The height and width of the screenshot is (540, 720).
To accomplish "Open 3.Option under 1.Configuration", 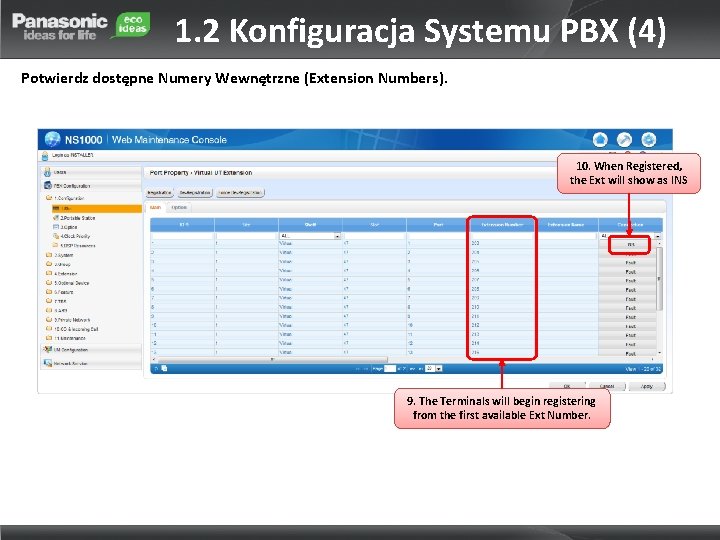I will coord(66,227).
